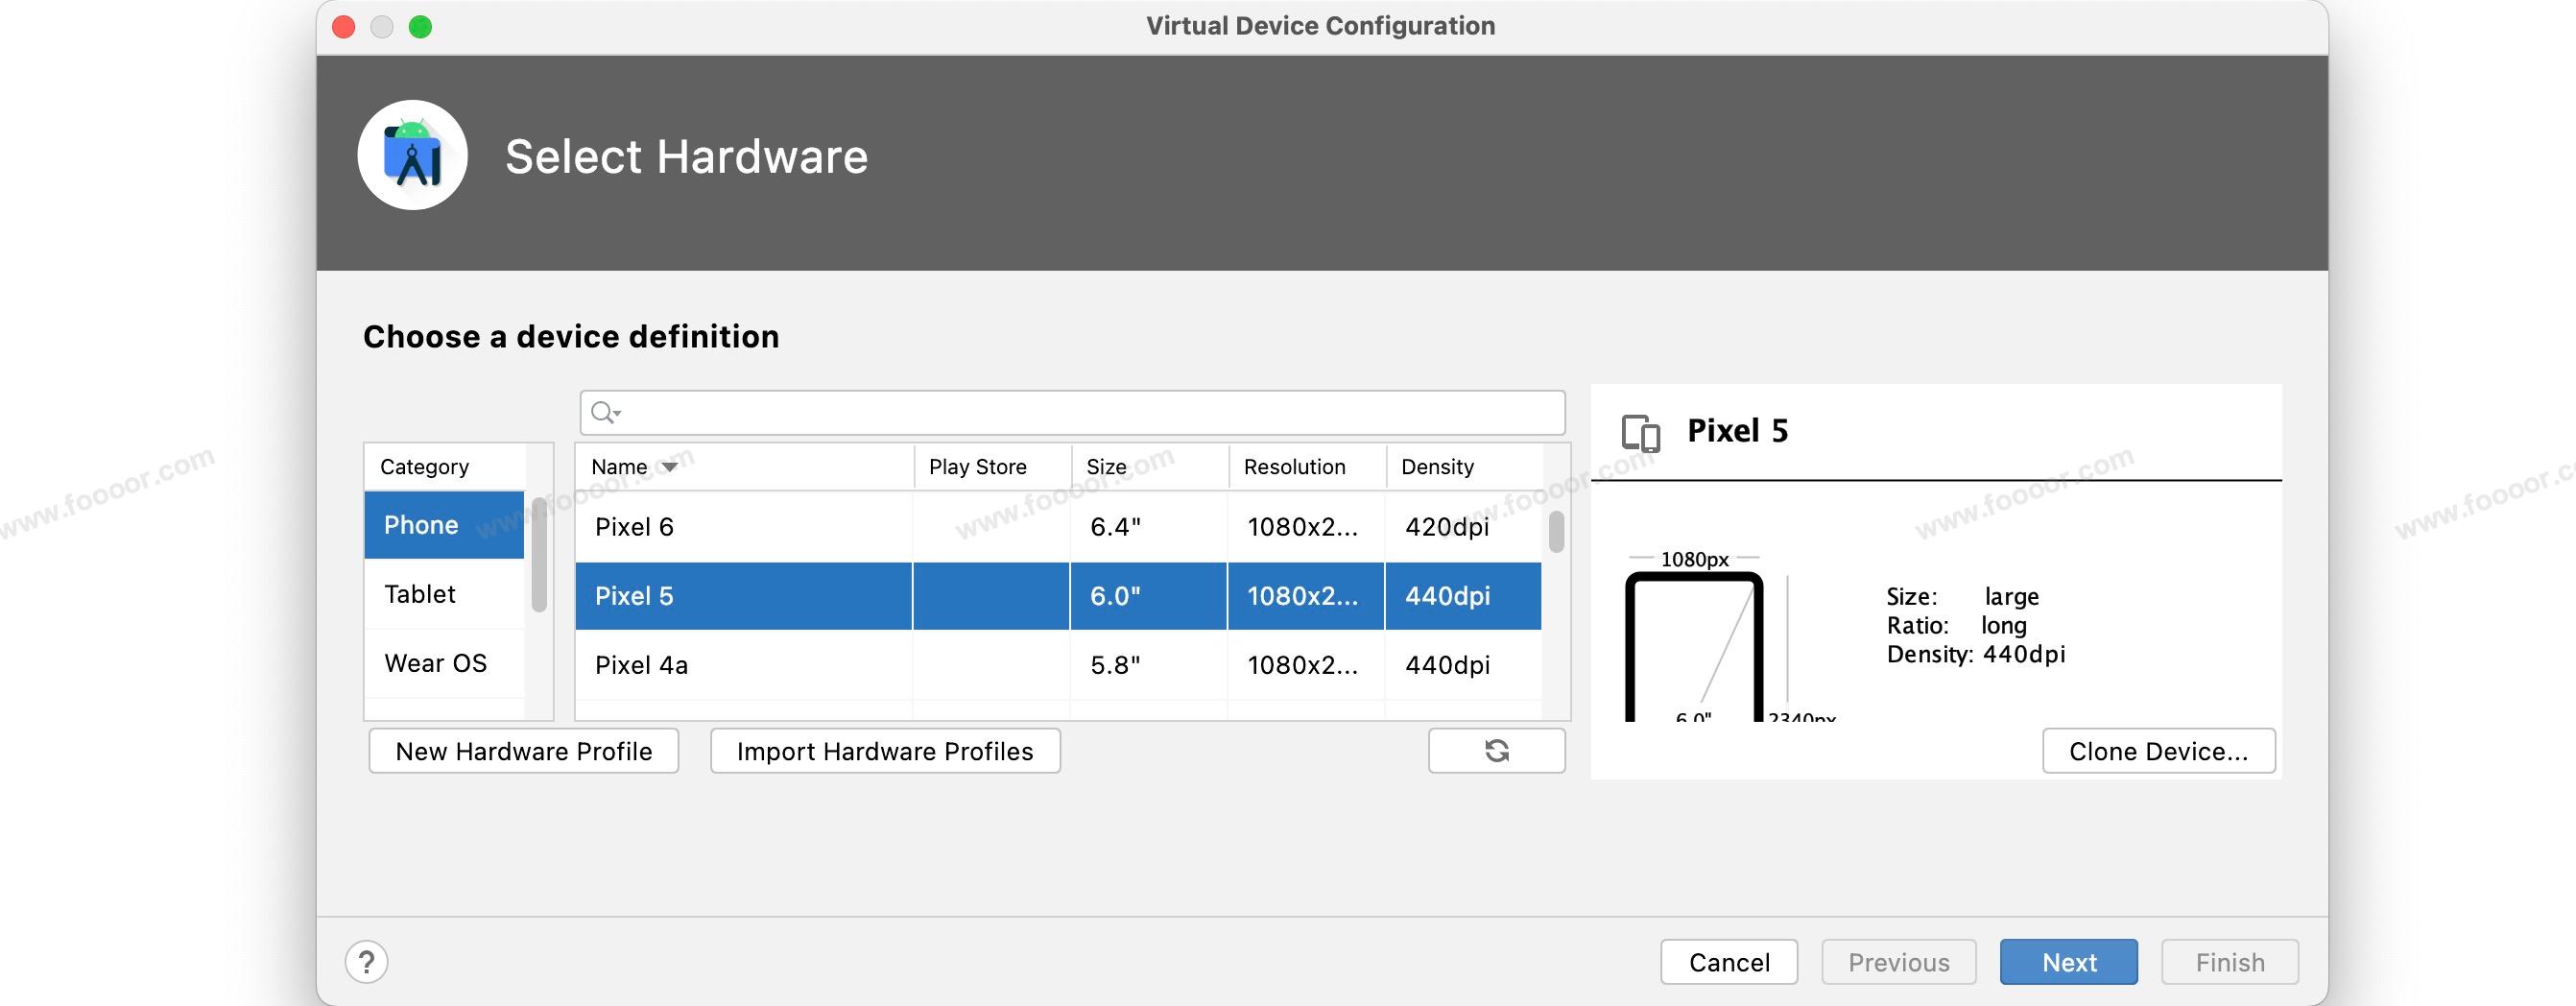Screen dimensions: 2576x1006
Task: Click the device table vertical scrollbar
Action: (1556, 532)
